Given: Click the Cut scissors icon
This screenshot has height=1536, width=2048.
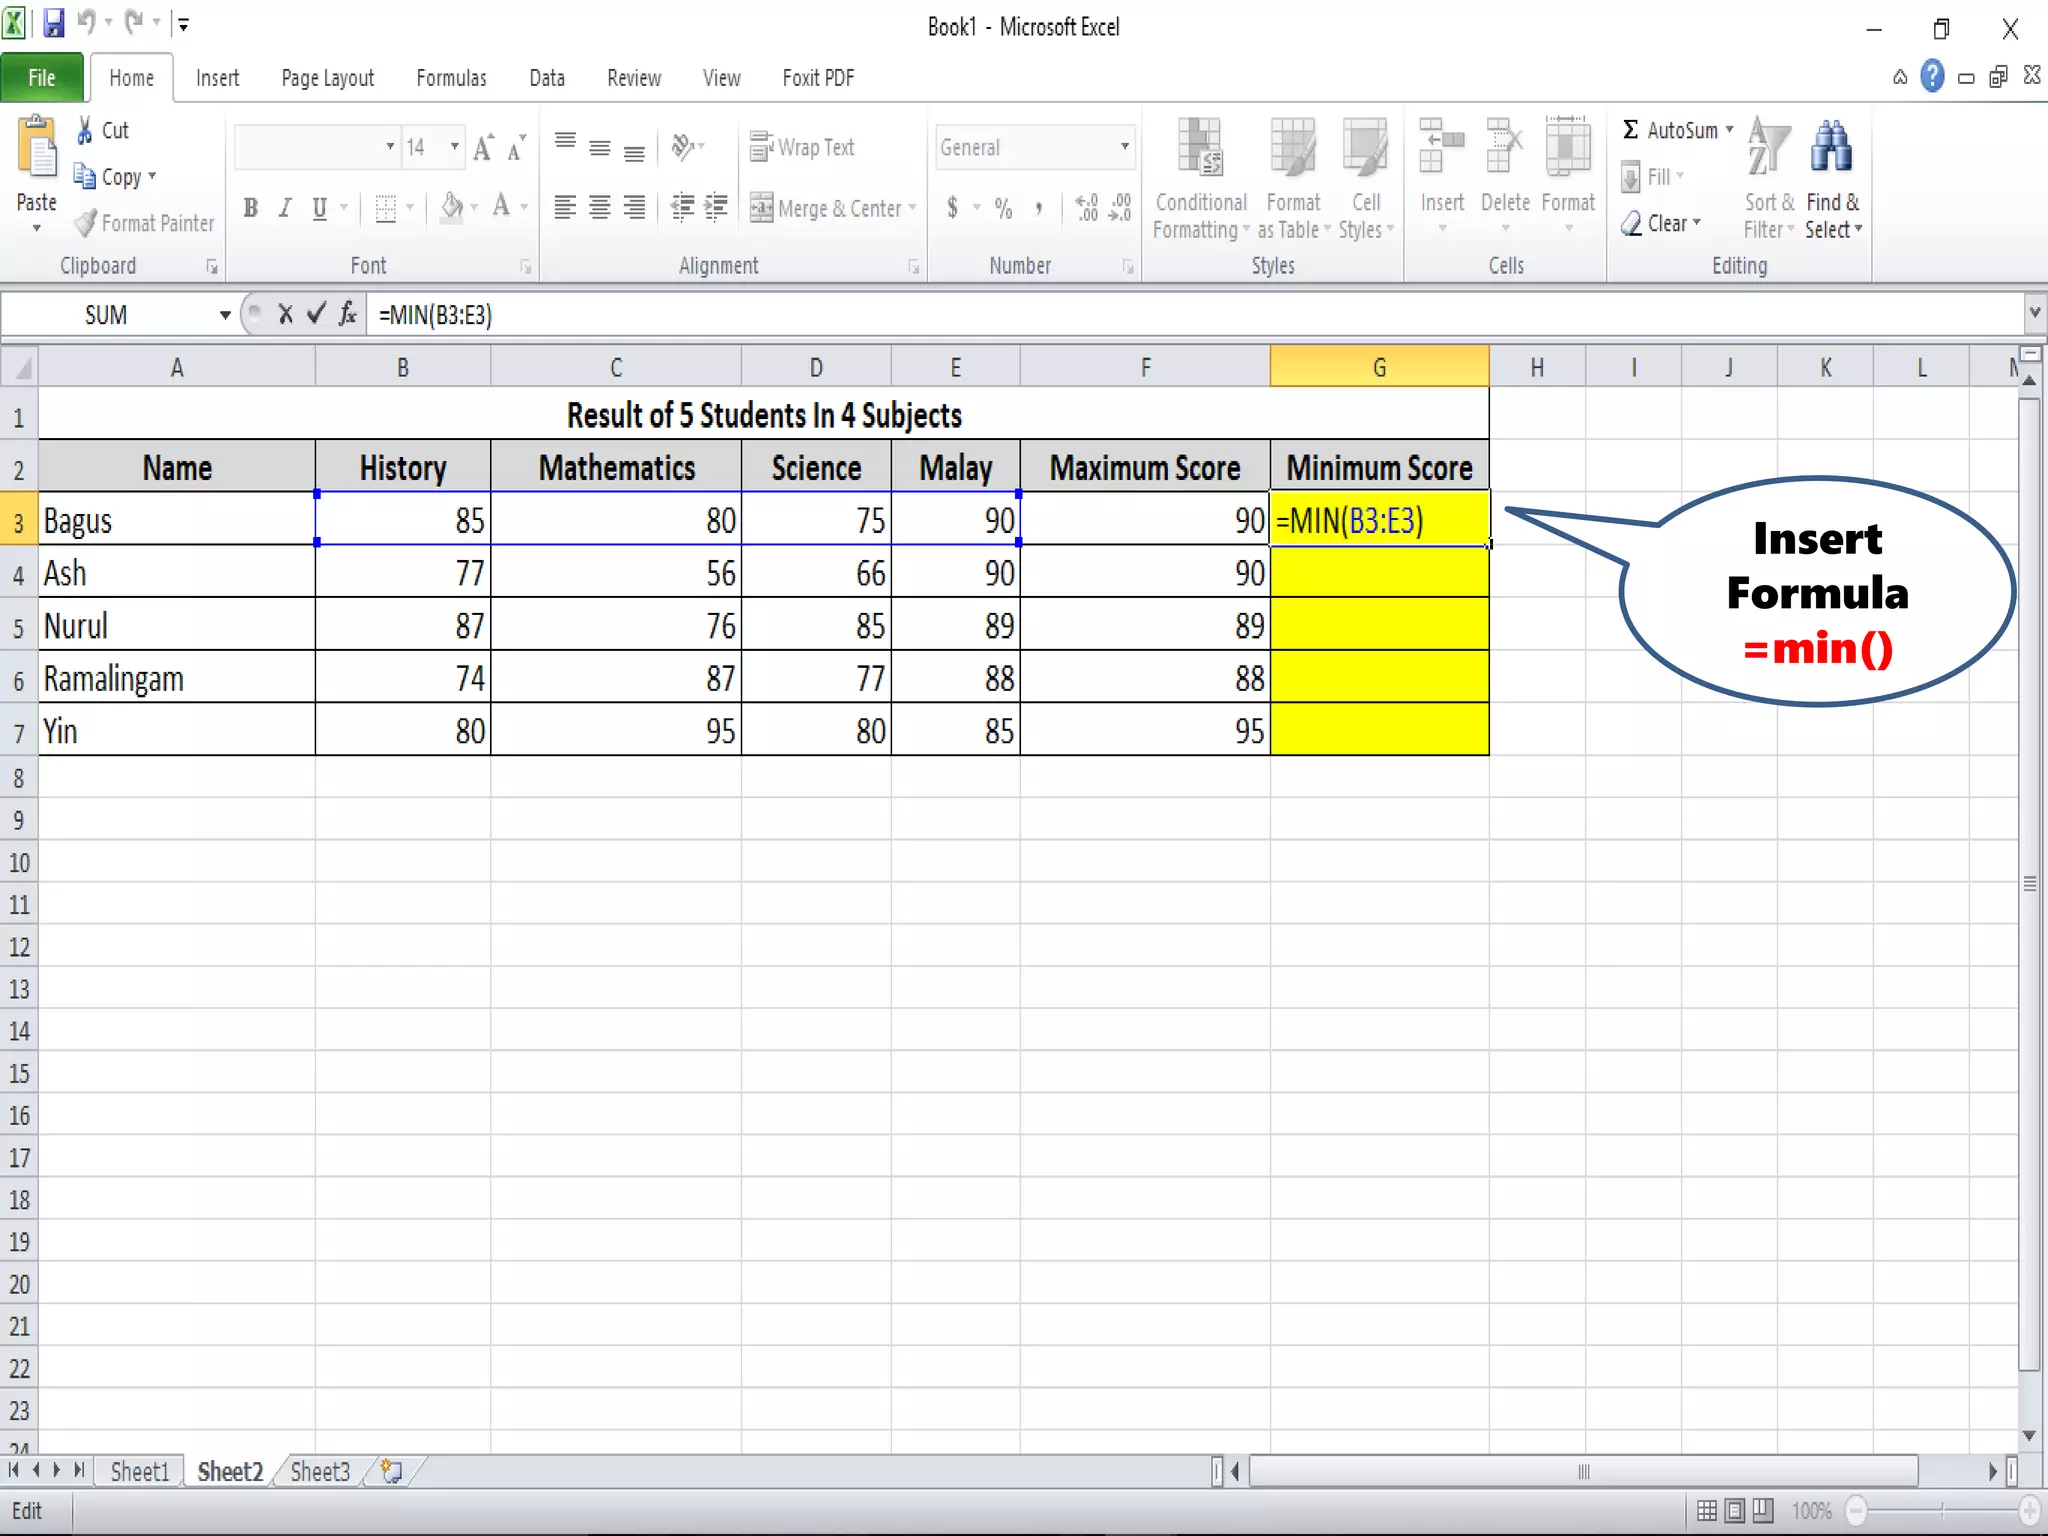Looking at the screenshot, I should [85, 130].
